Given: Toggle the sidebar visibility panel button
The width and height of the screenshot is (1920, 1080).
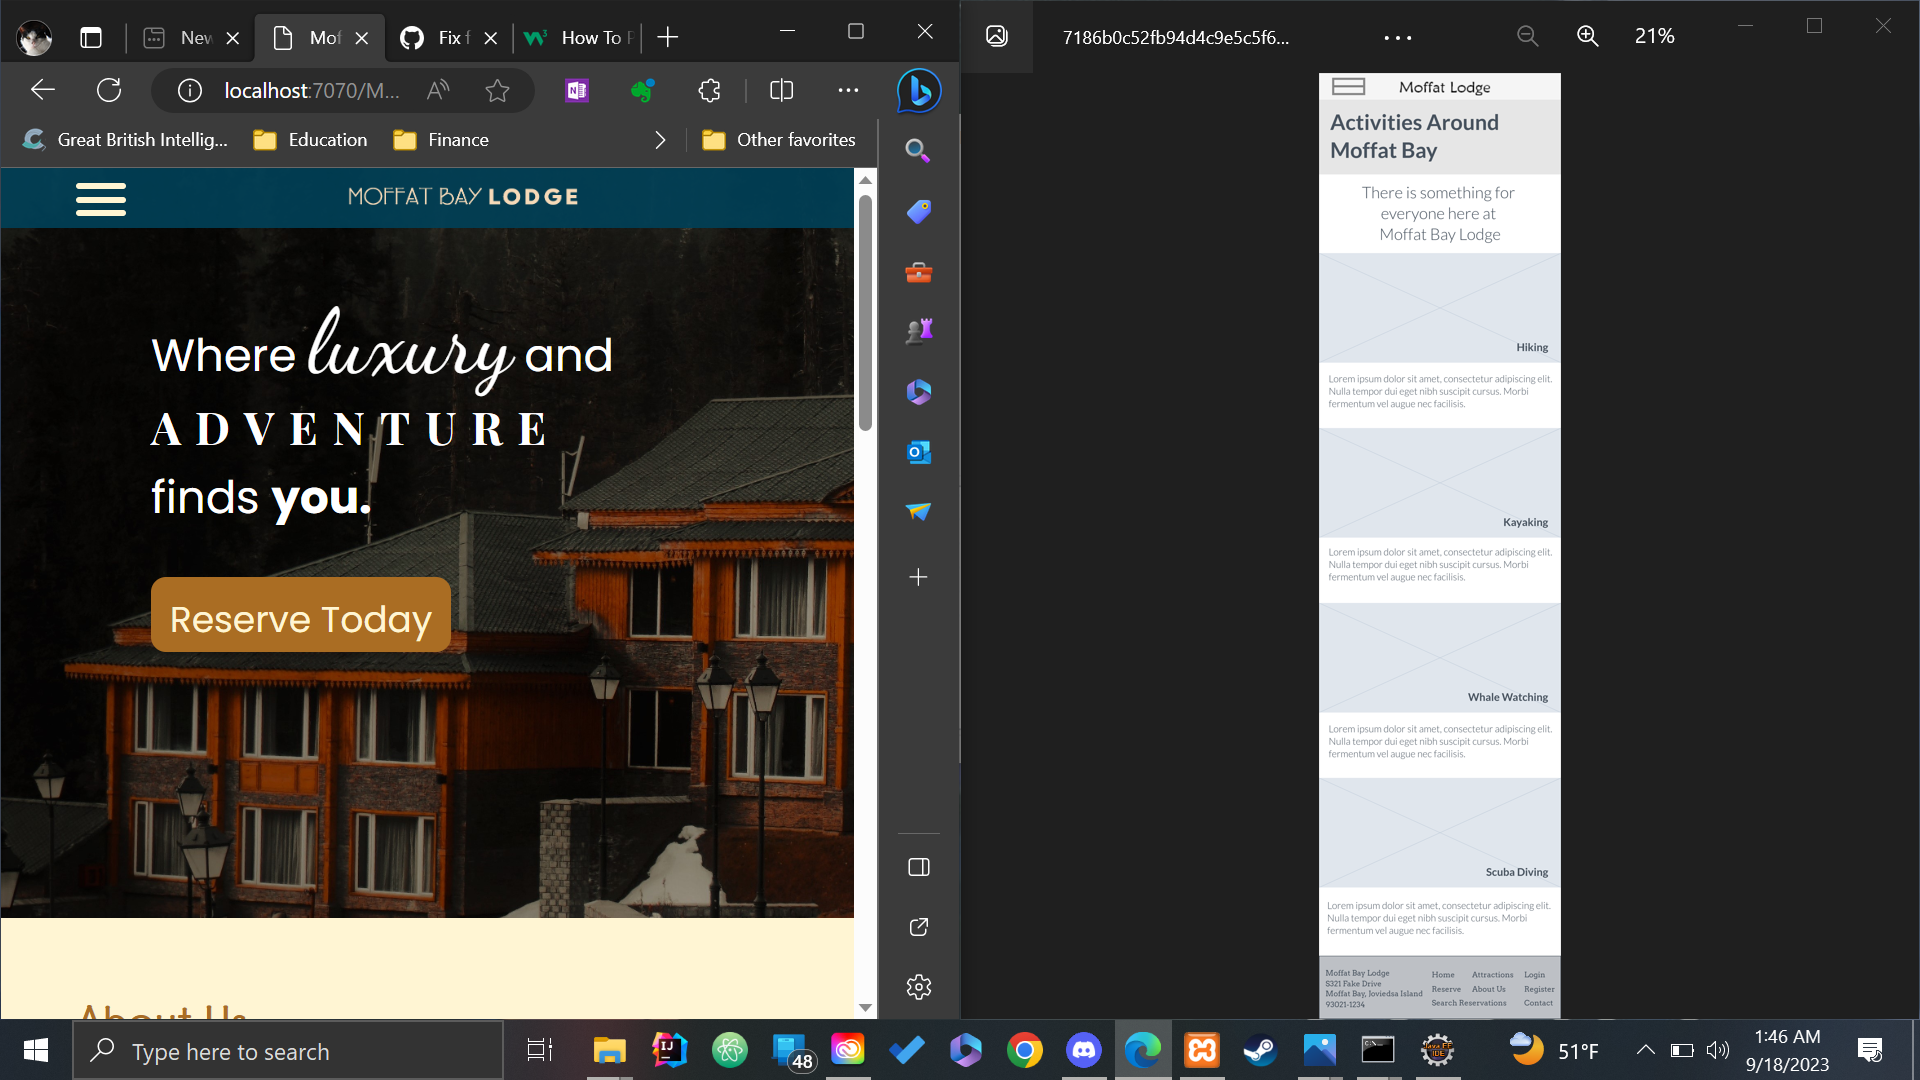Looking at the screenshot, I should [x=918, y=867].
